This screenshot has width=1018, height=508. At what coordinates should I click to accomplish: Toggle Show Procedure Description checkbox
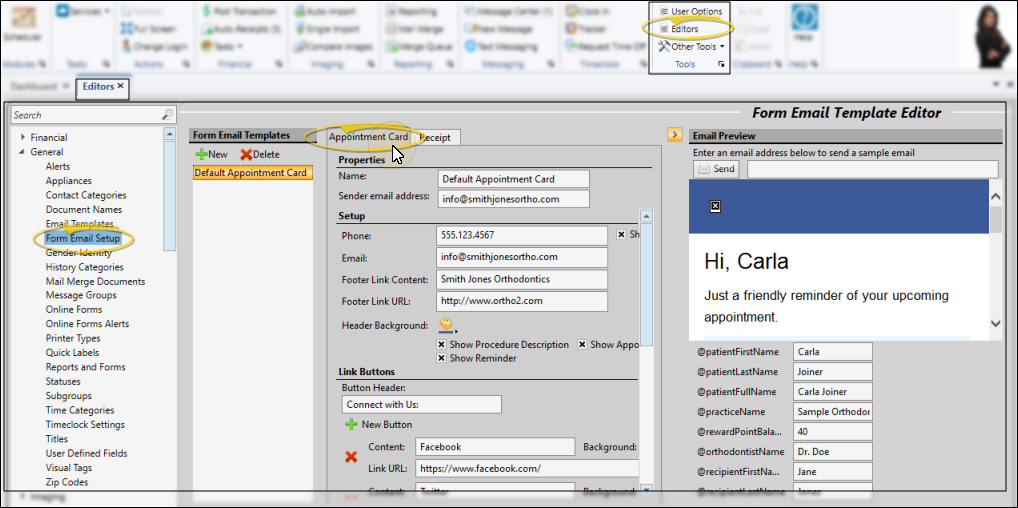coord(442,345)
